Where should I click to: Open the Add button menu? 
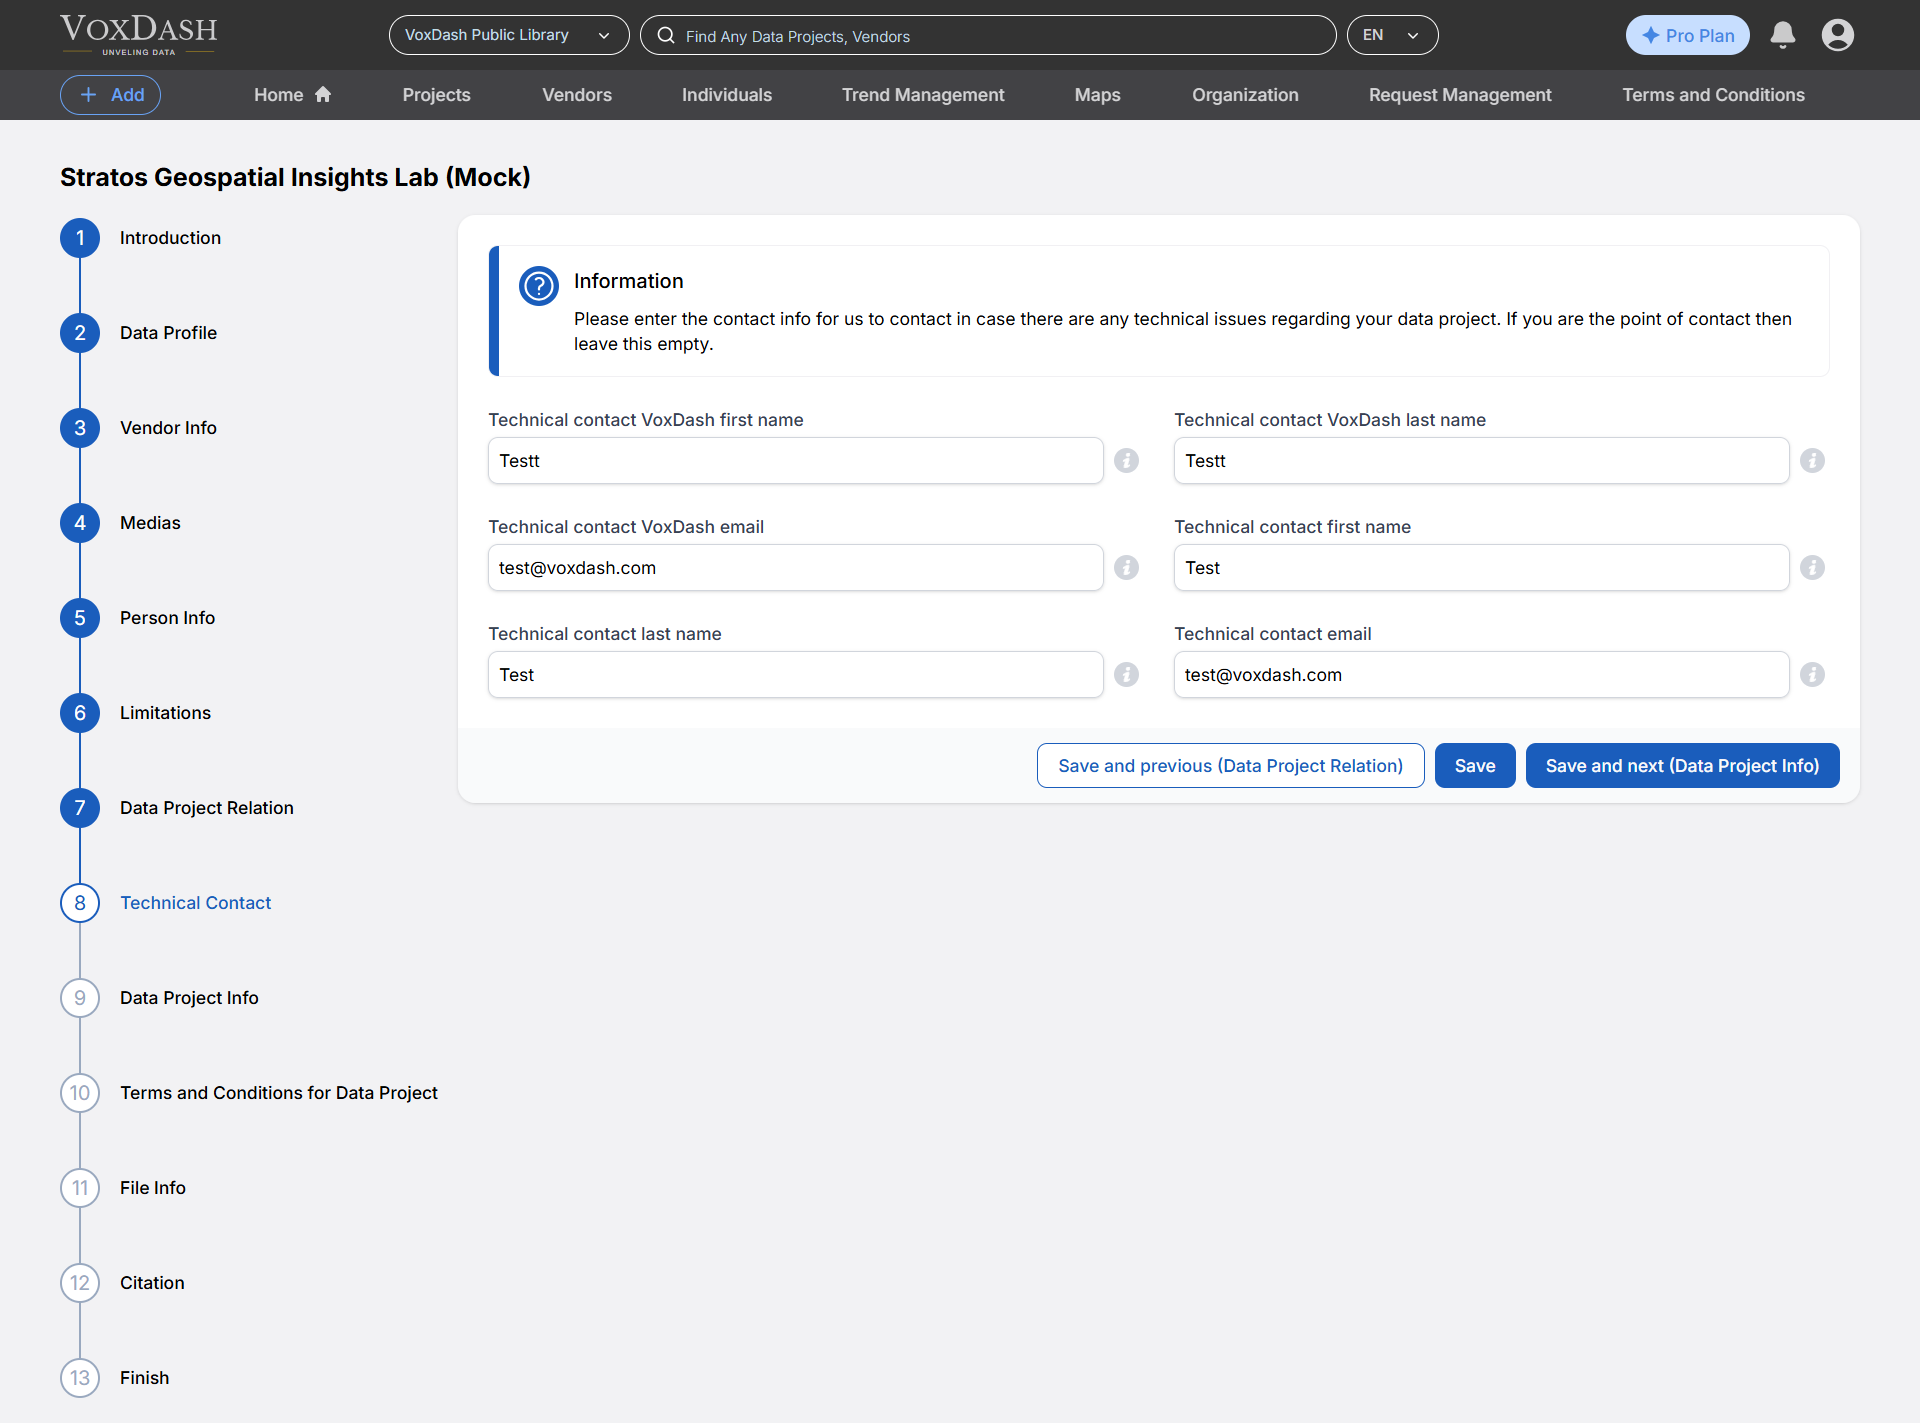pyautogui.click(x=110, y=95)
